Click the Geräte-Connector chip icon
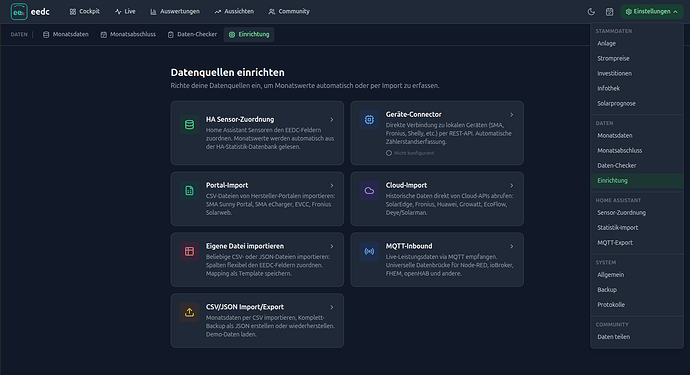 [369, 120]
